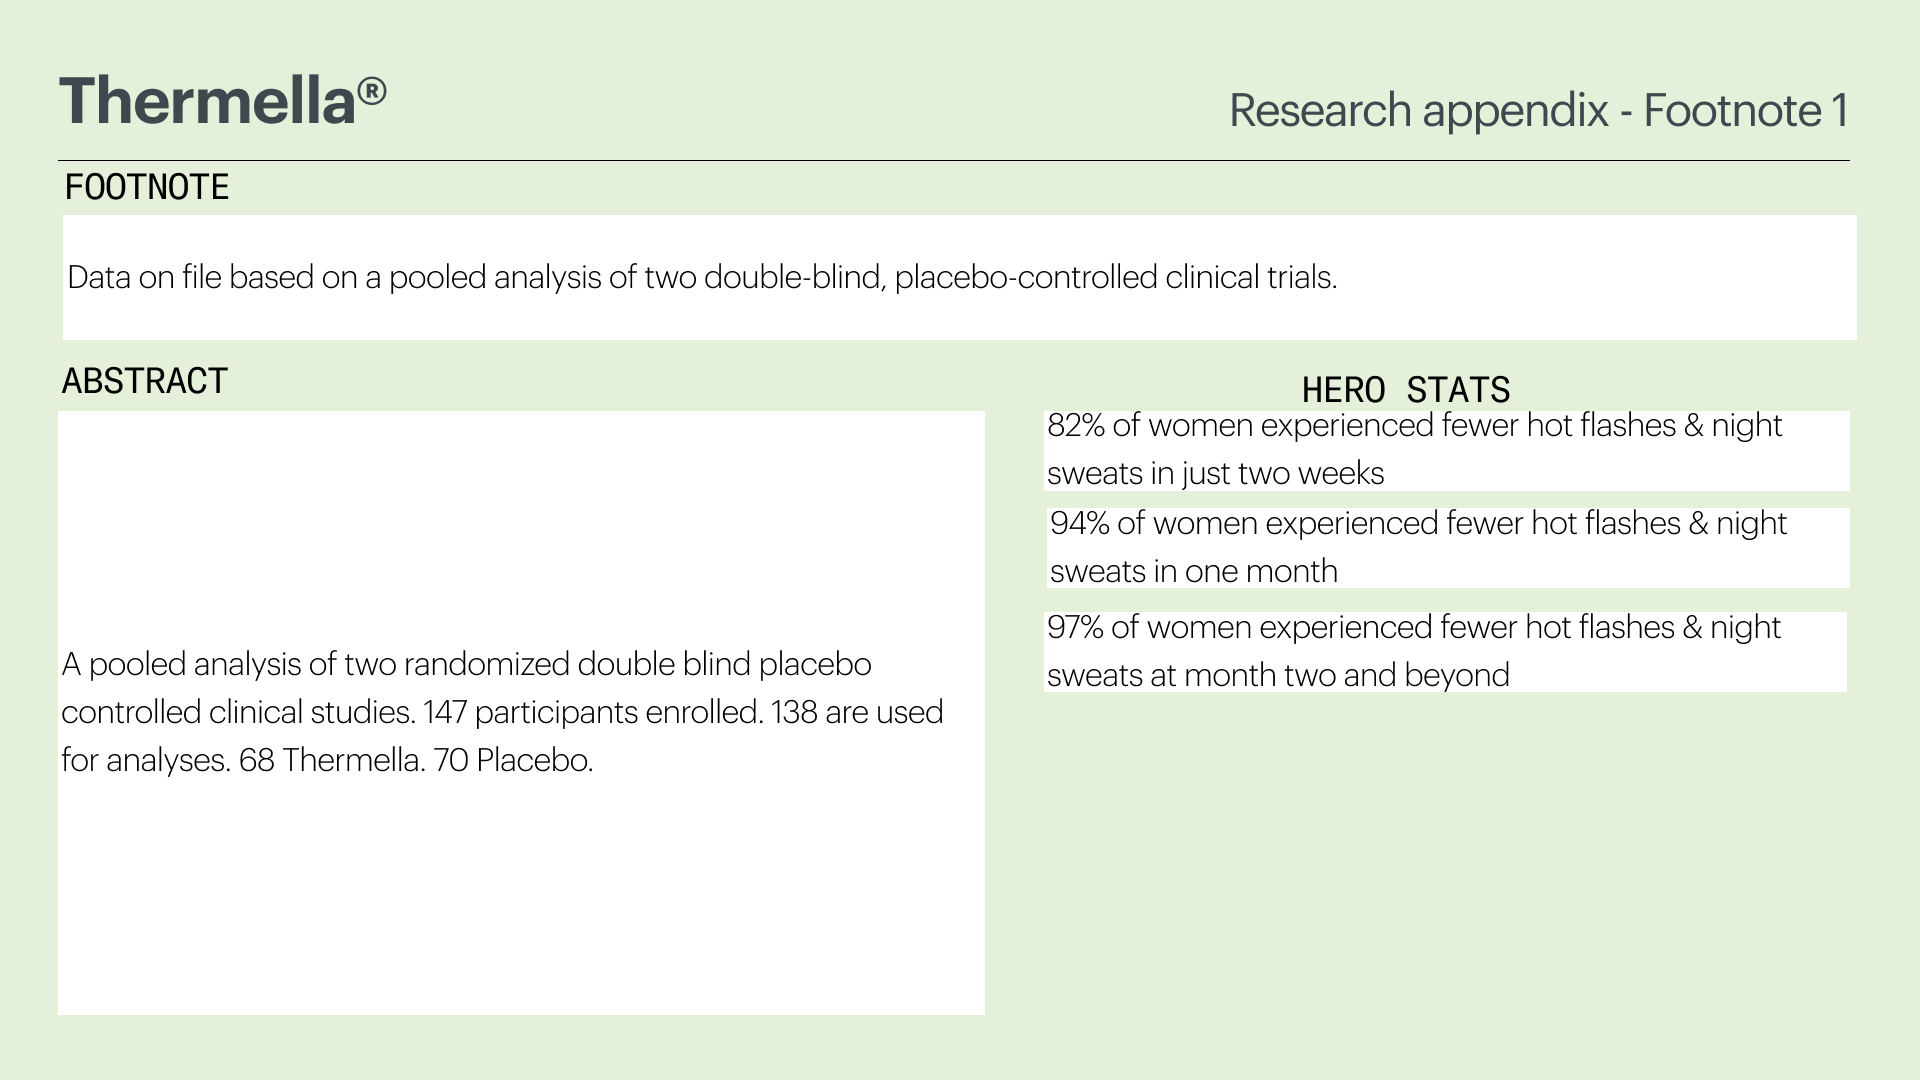Screen dimensions: 1920x1080
Task: Select the pooled analysis abstract paragraph
Action: pyautogui.click(x=502, y=712)
